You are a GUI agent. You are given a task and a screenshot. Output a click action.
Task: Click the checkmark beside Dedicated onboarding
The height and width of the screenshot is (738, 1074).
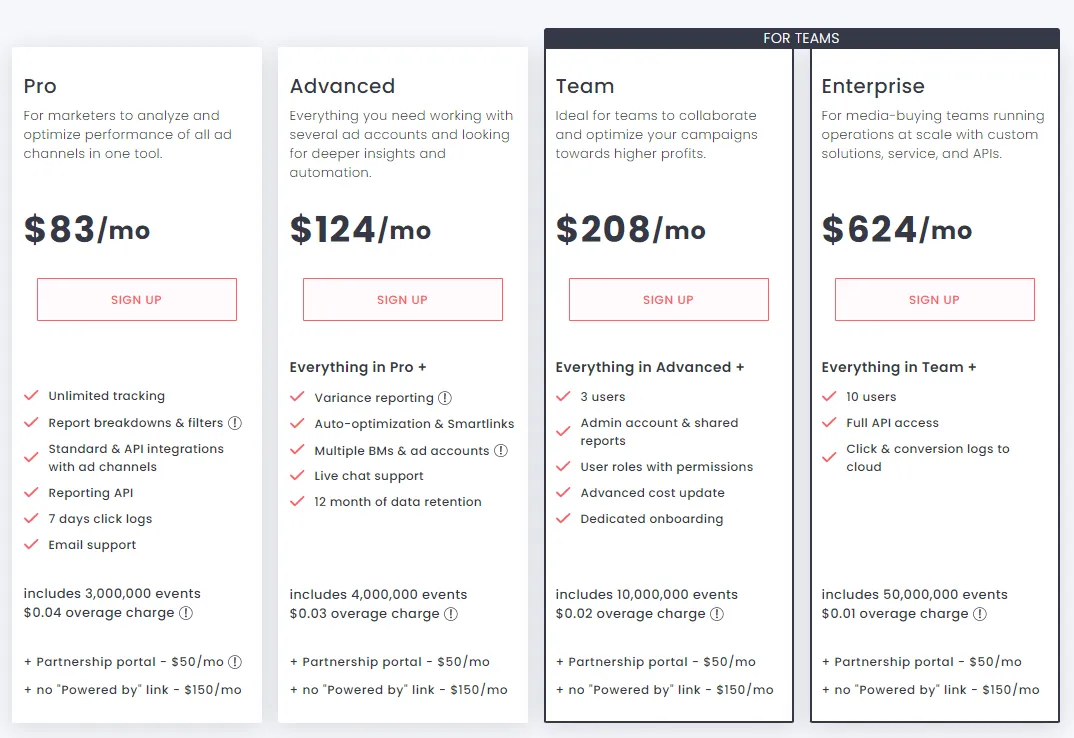pos(564,519)
